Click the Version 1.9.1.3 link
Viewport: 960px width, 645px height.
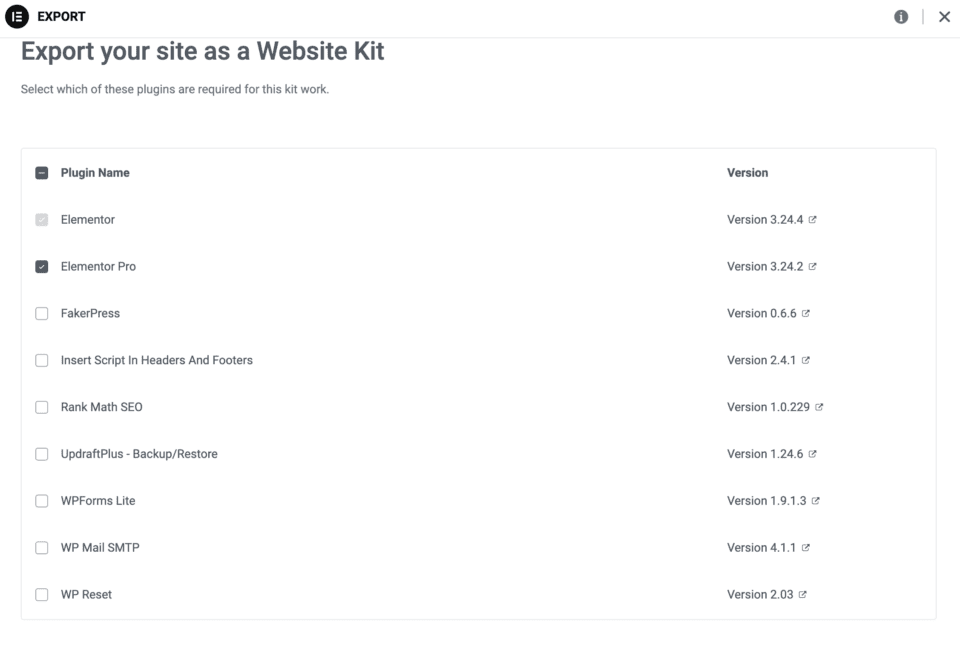[766, 501]
